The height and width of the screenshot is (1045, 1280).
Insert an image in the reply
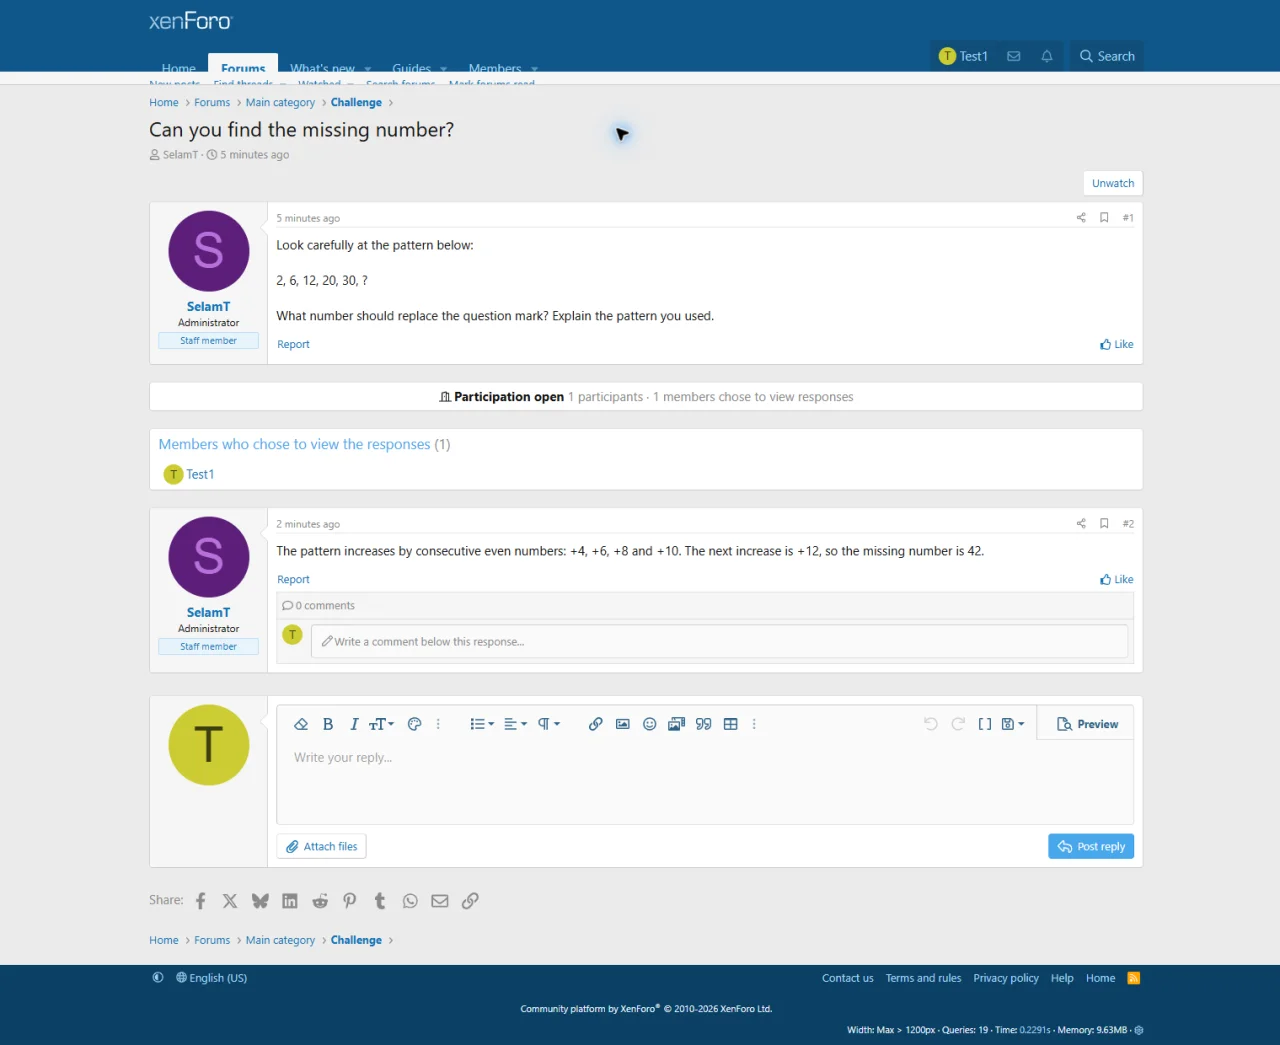pos(623,724)
